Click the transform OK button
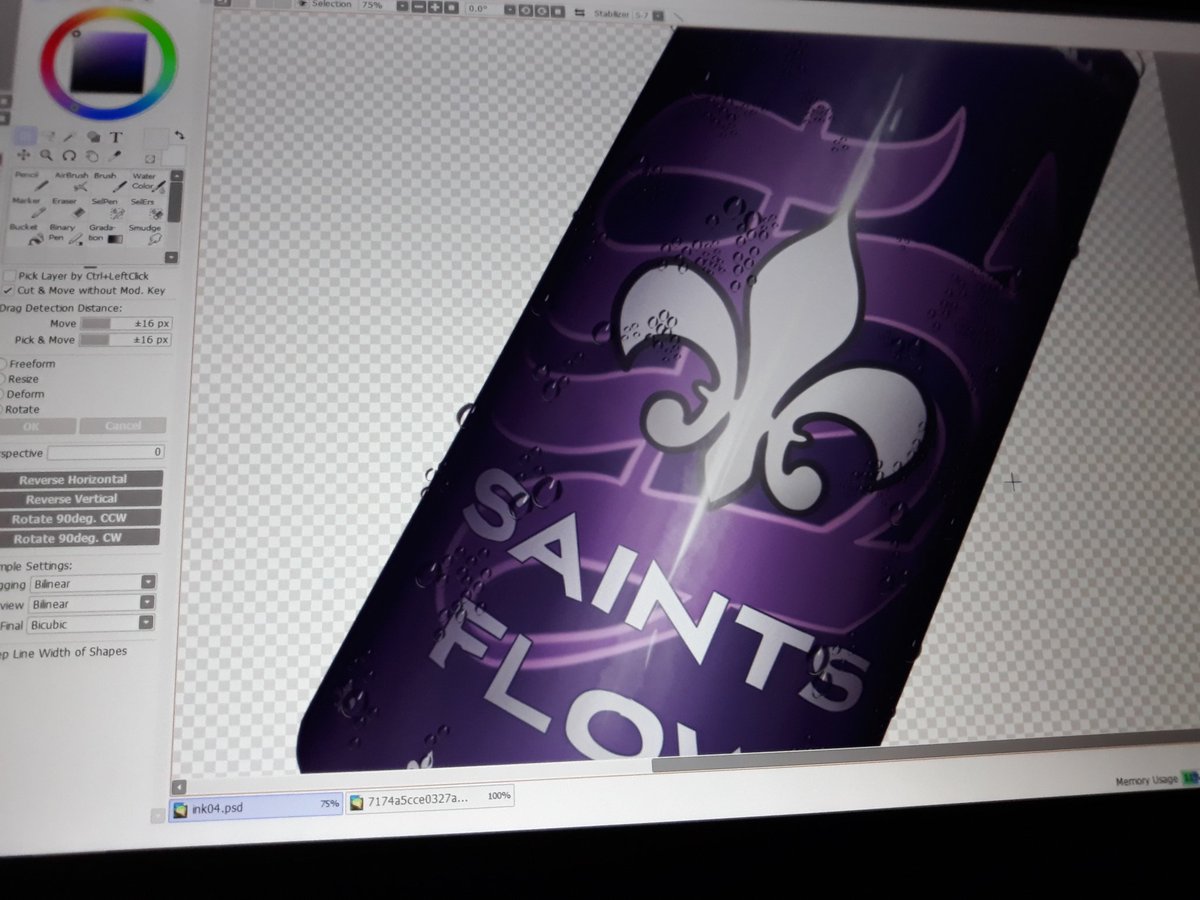 36,426
